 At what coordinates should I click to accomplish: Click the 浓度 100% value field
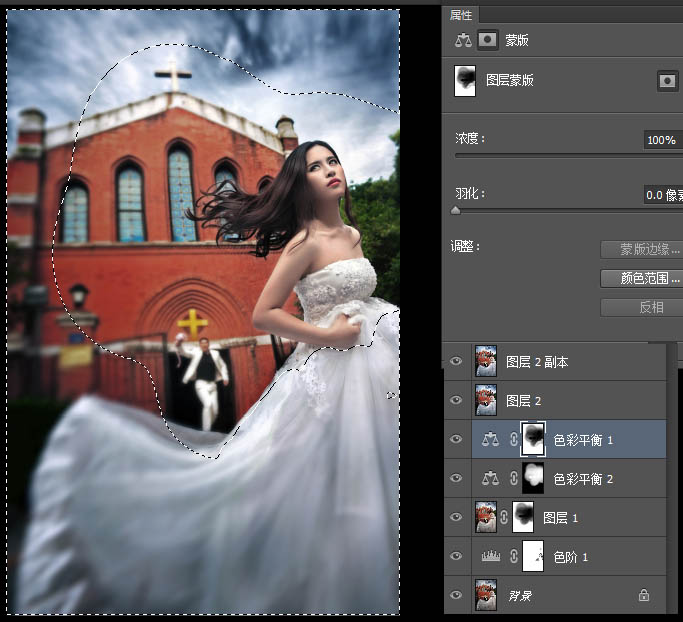coord(662,140)
